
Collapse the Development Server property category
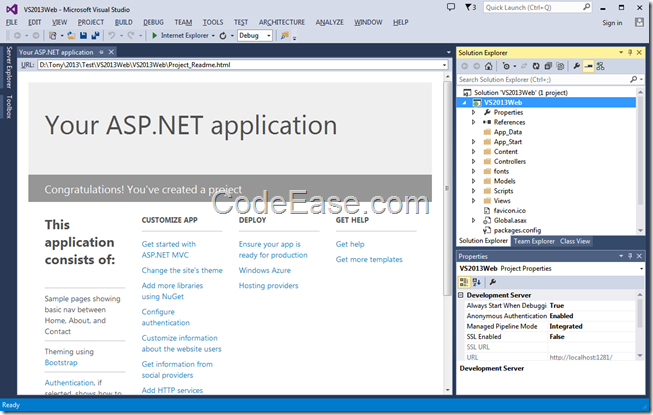coord(461,295)
